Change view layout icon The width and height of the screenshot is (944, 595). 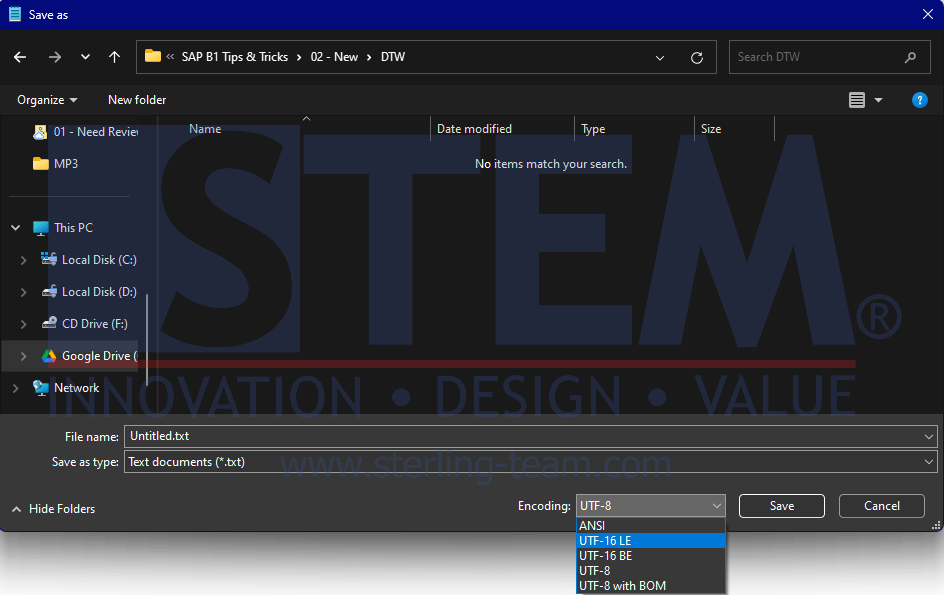(x=857, y=100)
